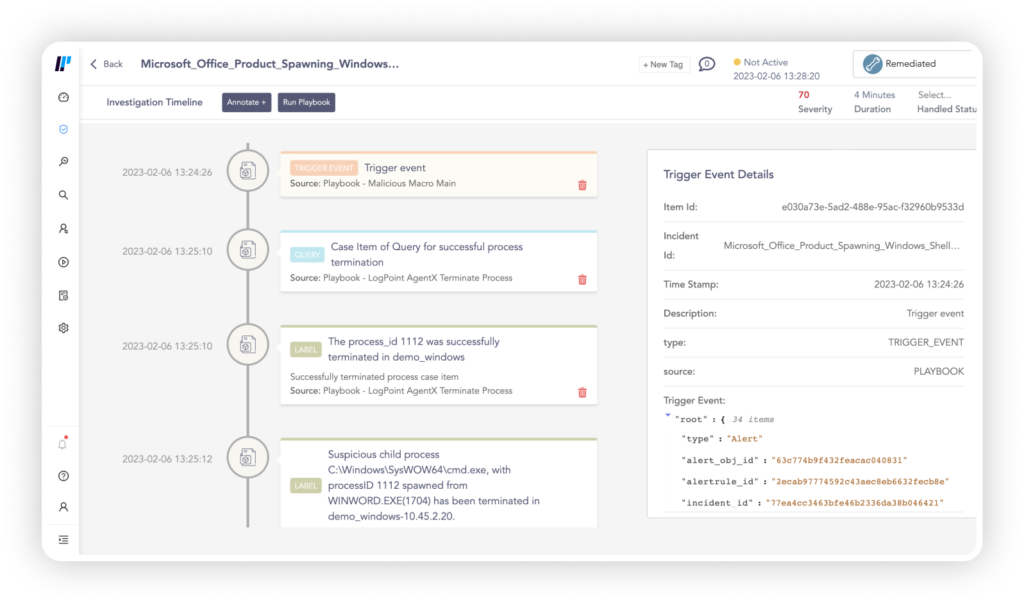Open the report document icon in sidebar
This screenshot has width=1024, height=603.
pyautogui.click(x=63, y=295)
